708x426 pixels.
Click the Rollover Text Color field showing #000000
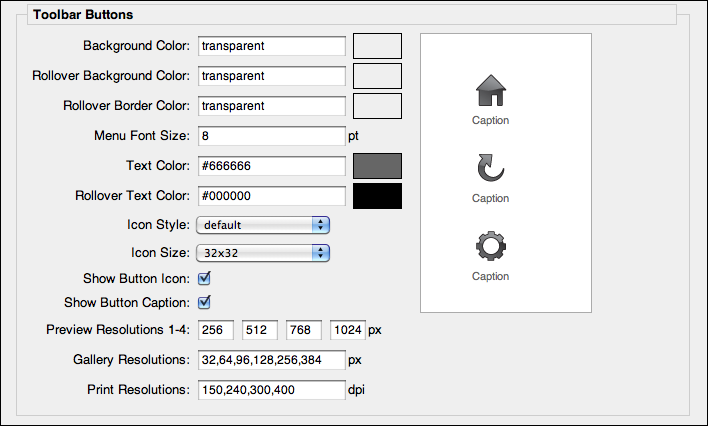[272, 196]
